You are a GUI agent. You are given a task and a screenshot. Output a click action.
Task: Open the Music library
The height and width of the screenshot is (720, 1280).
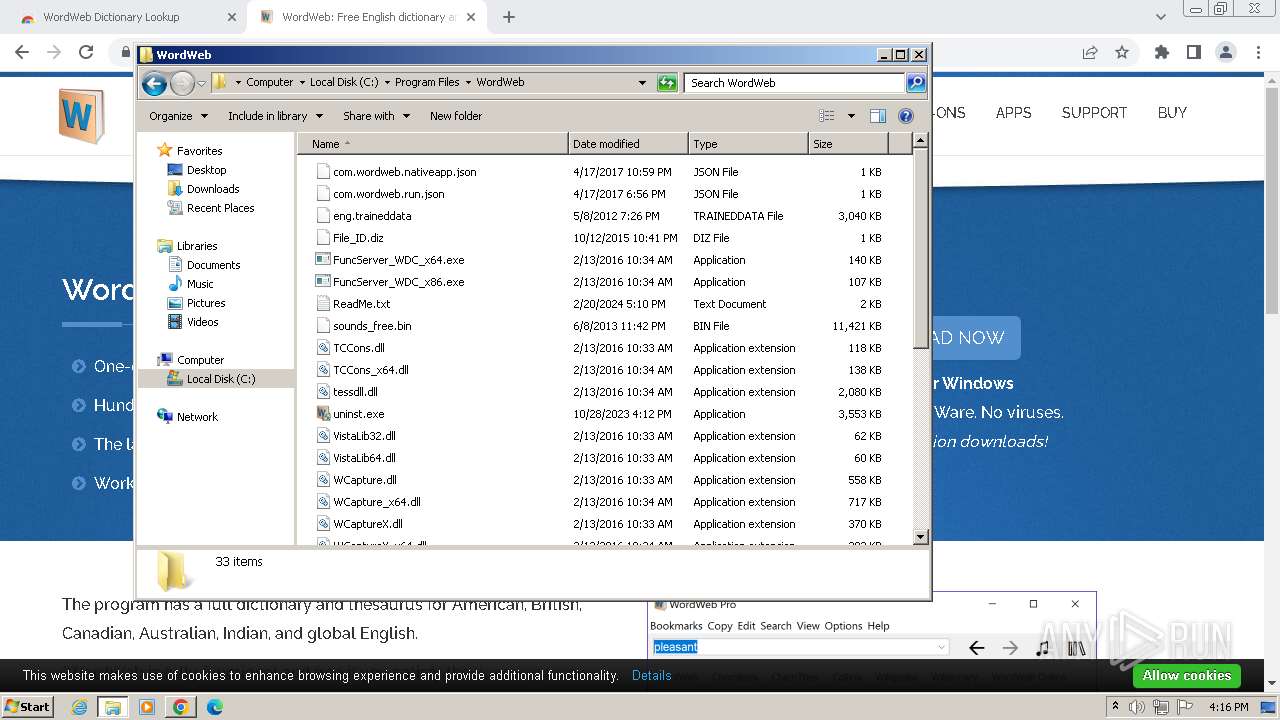[200, 284]
